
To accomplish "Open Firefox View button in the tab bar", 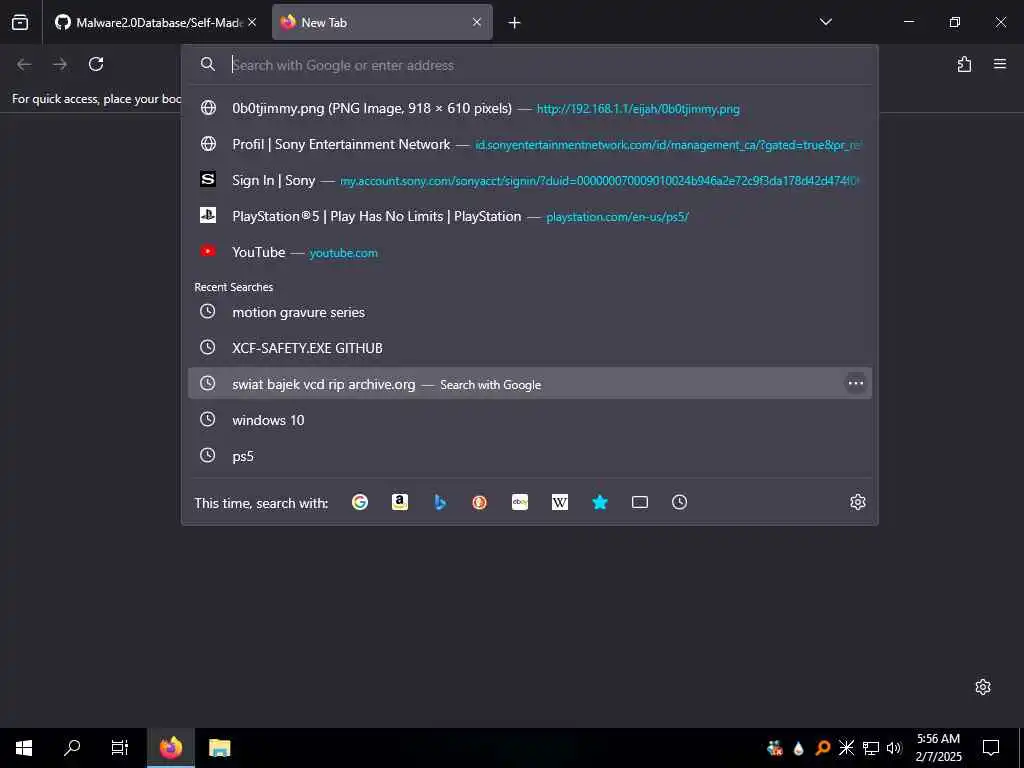I will pos(20,22).
